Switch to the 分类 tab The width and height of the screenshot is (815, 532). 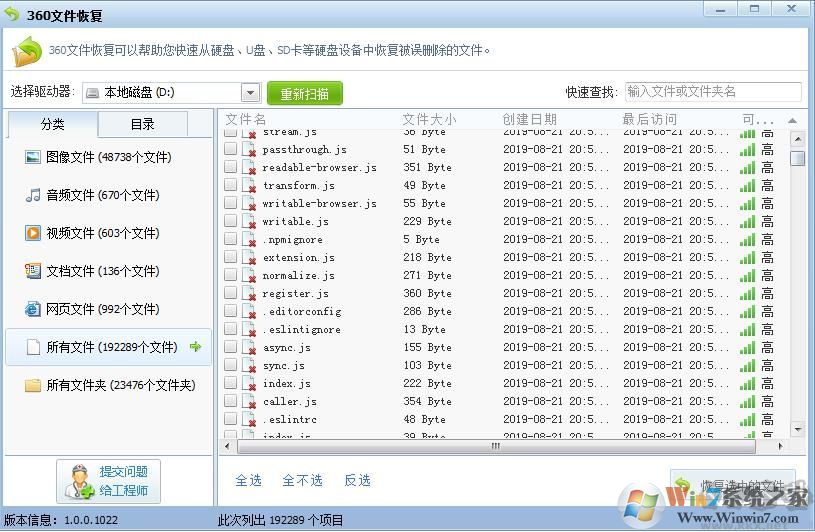click(52, 125)
